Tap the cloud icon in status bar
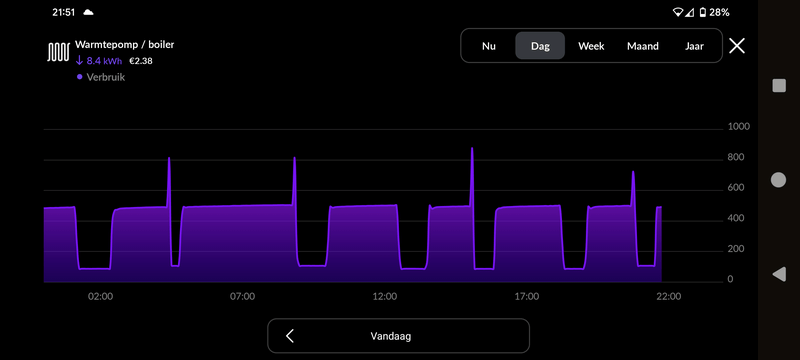Screen dimensions: 800x360 pos(88,12)
